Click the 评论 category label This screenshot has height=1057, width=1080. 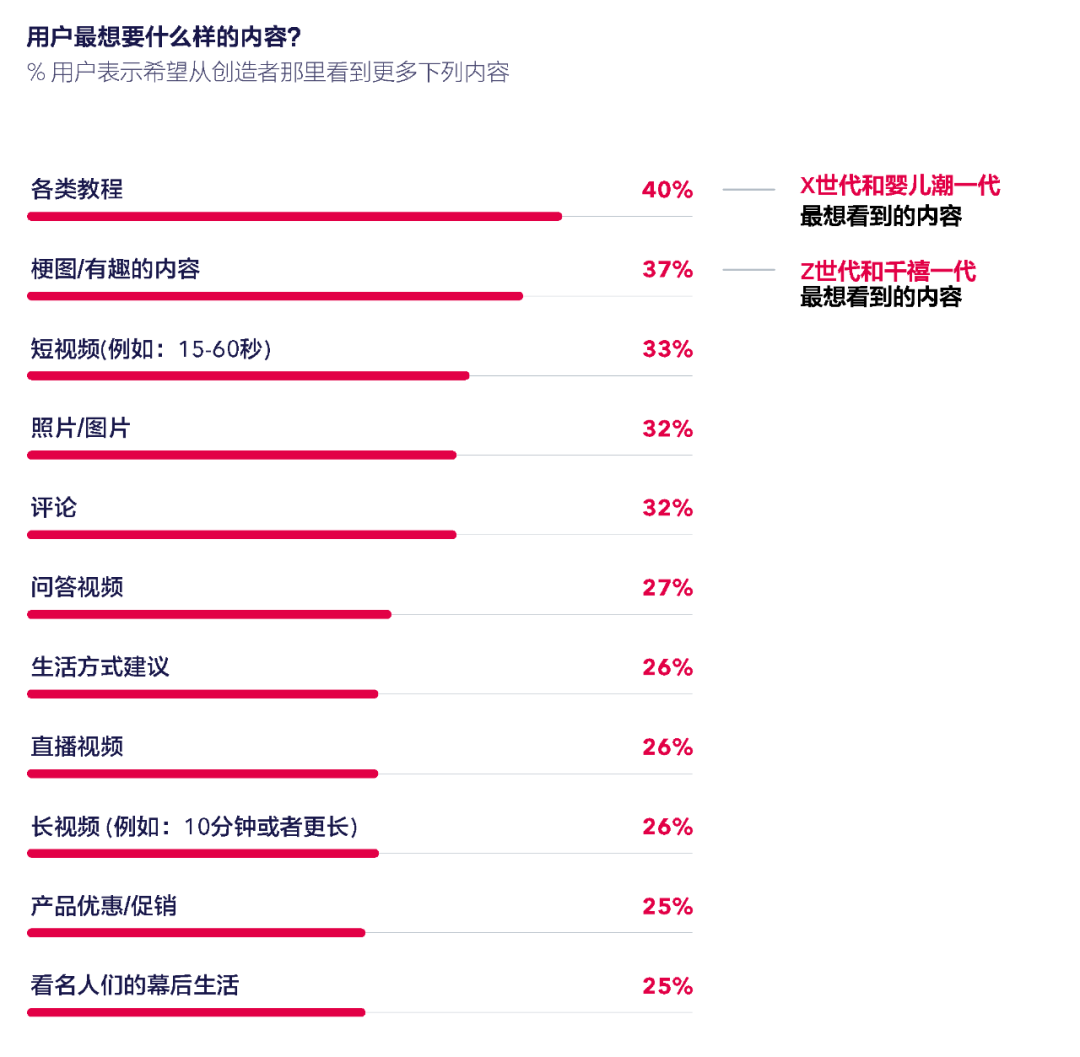pyautogui.click(x=54, y=508)
